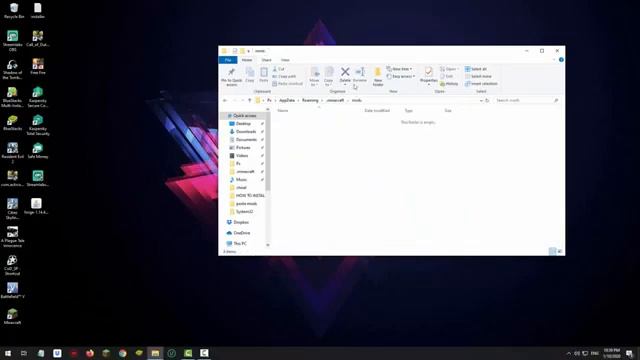Click the Search mods field
The height and width of the screenshot is (360, 640).
pyautogui.click(x=526, y=100)
